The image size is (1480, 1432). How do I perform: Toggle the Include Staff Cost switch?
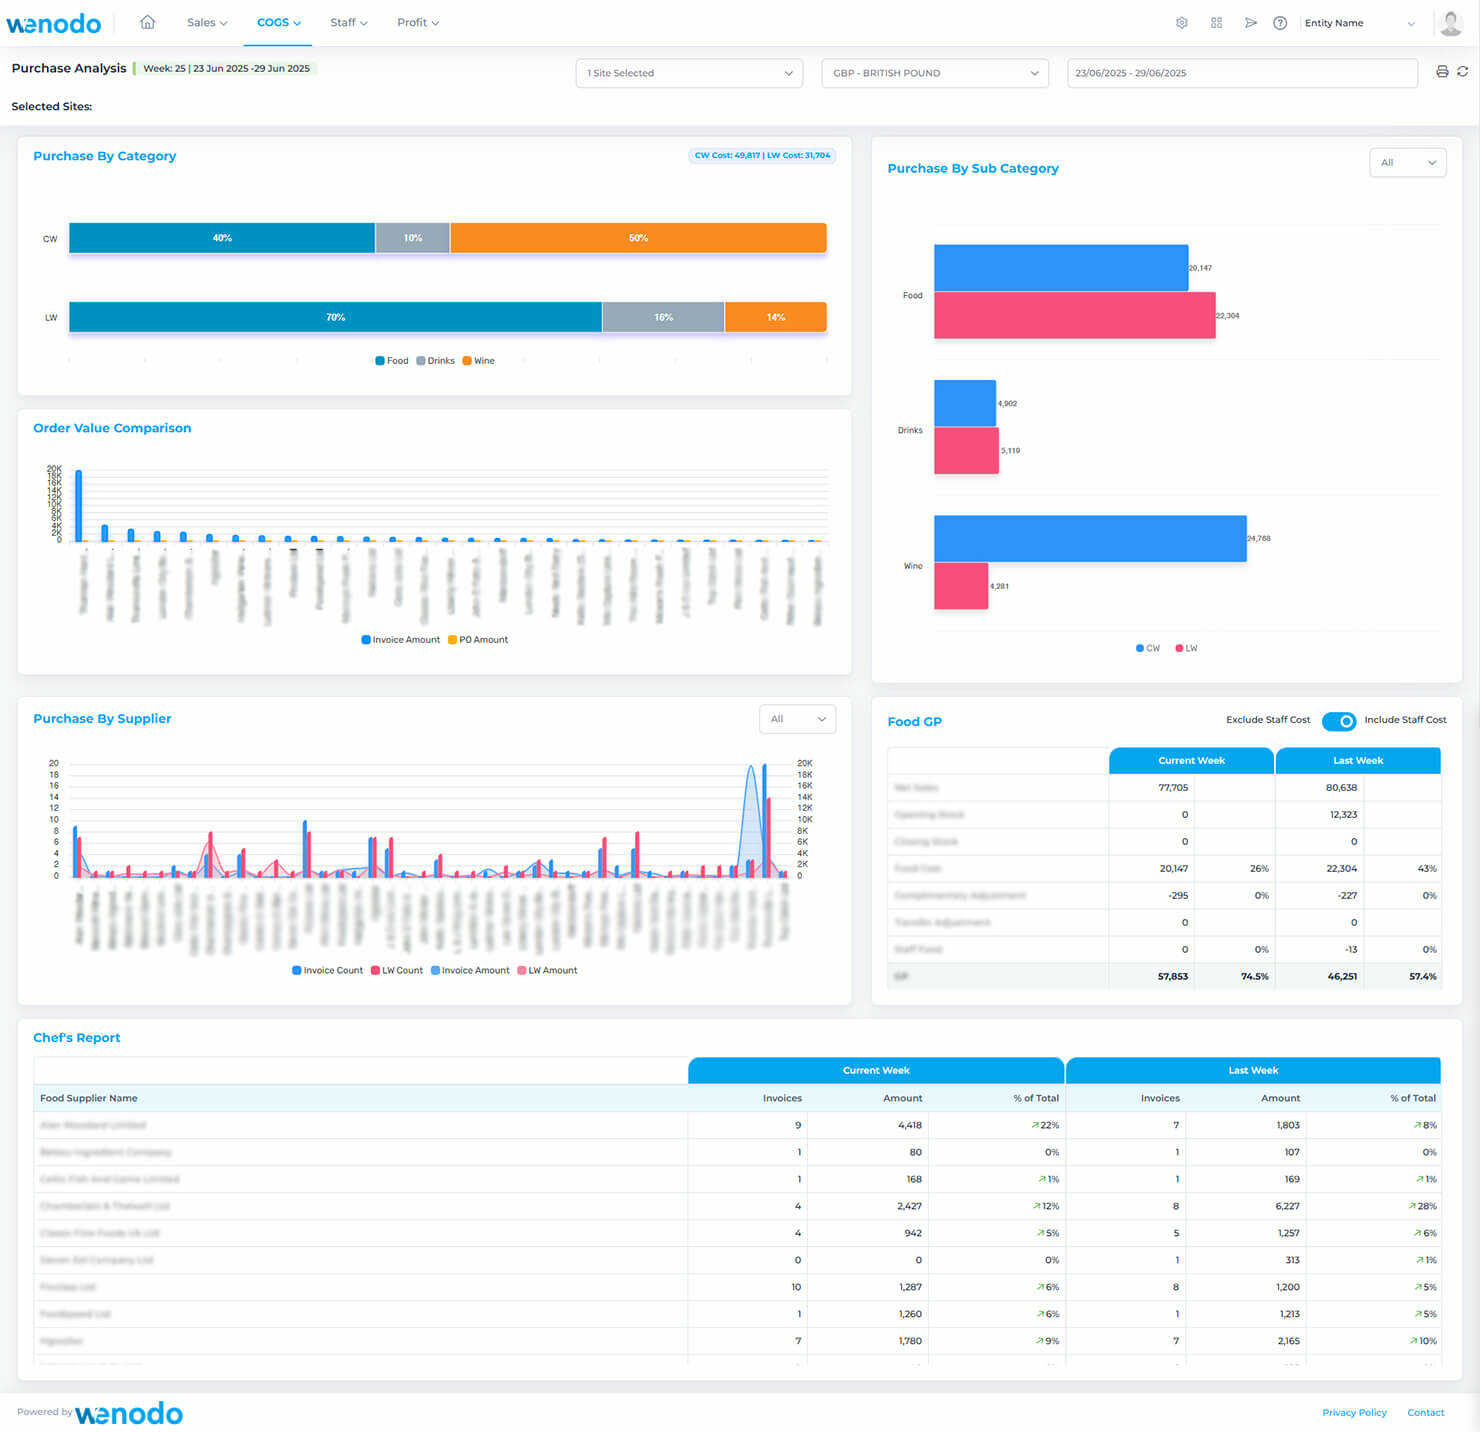tap(1339, 721)
